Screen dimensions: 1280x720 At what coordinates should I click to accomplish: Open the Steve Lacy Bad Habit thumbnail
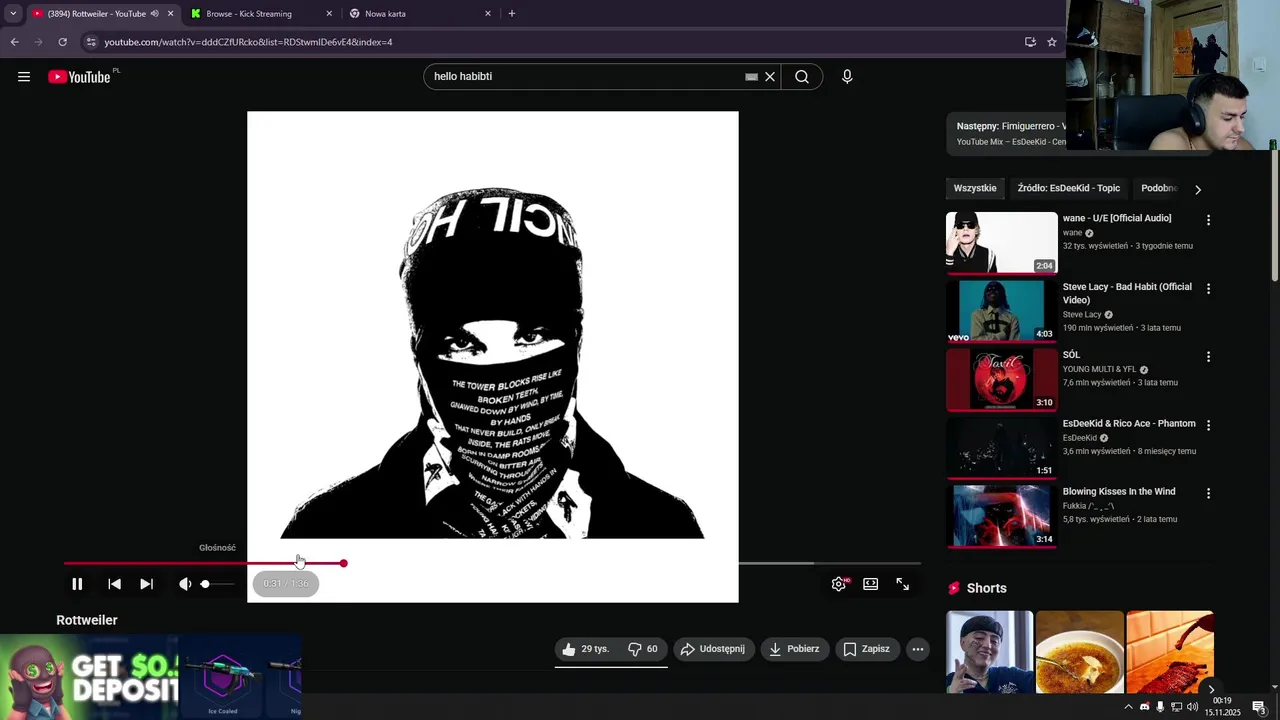1002,310
